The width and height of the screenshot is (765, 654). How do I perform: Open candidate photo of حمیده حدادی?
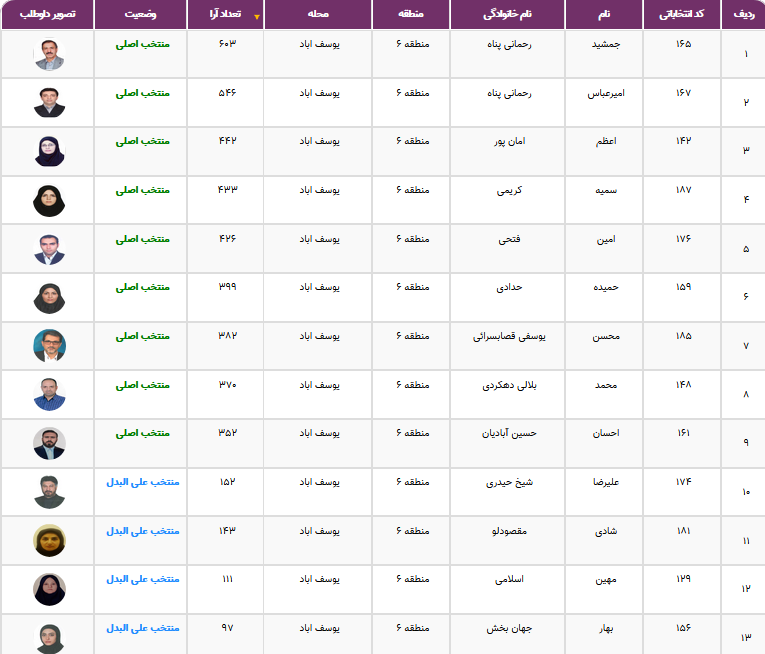pos(49,298)
